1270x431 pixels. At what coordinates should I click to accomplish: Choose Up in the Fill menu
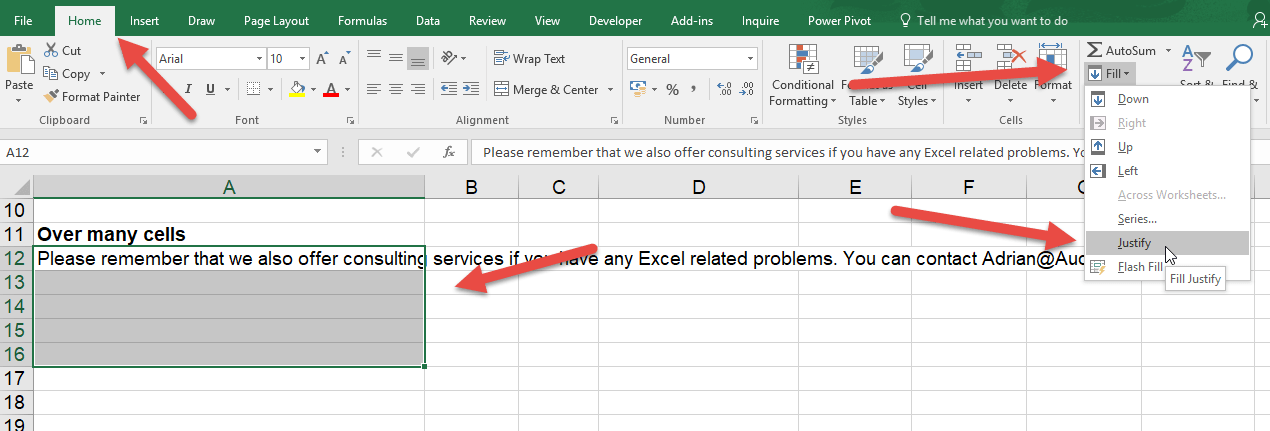[x=1167, y=147]
